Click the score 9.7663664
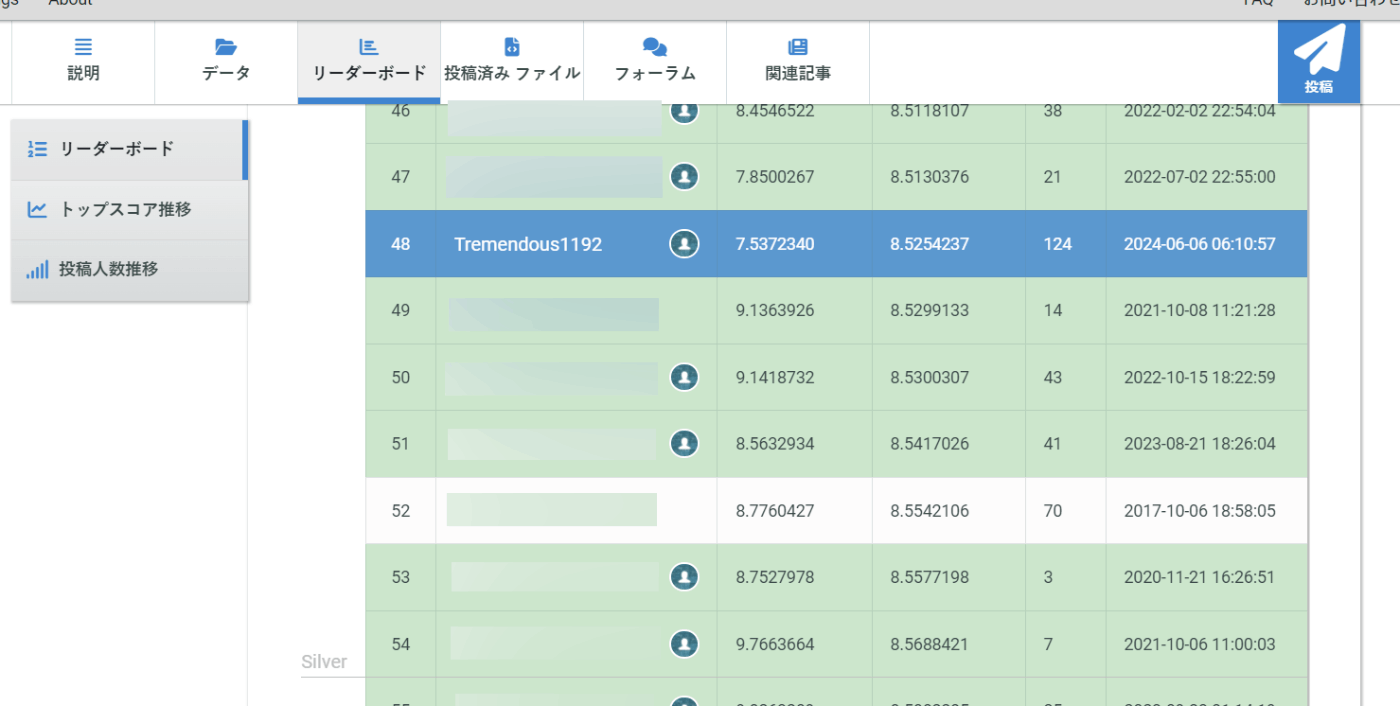This screenshot has width=1400, height=706. coord(775,645)
